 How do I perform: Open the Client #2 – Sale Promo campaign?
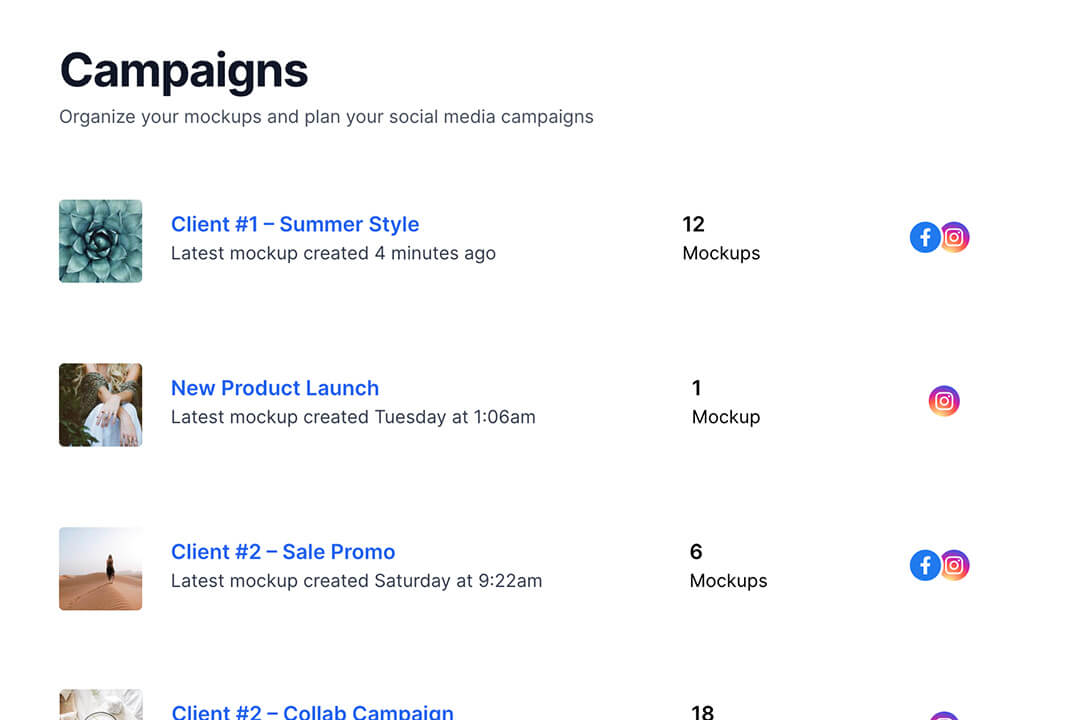click(283, 552)
